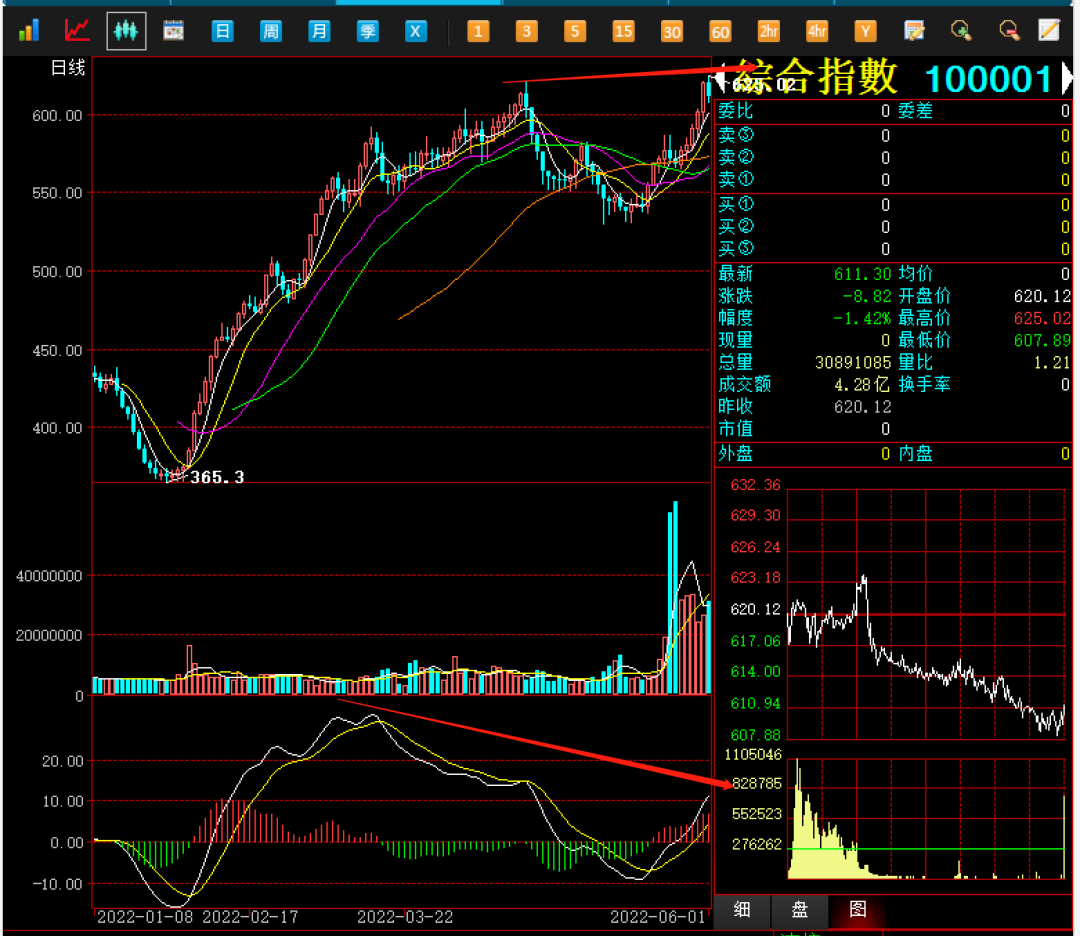Switch to weekly period (周) icon
Screen dimensions: 1080x936
click(271, 31)
